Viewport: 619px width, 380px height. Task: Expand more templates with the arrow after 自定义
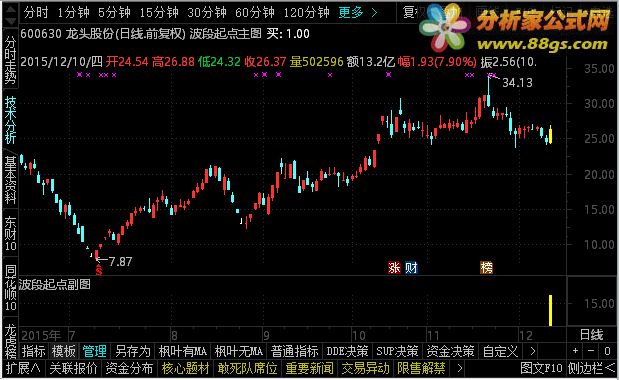pyautogui.click(x=532, y=351)
